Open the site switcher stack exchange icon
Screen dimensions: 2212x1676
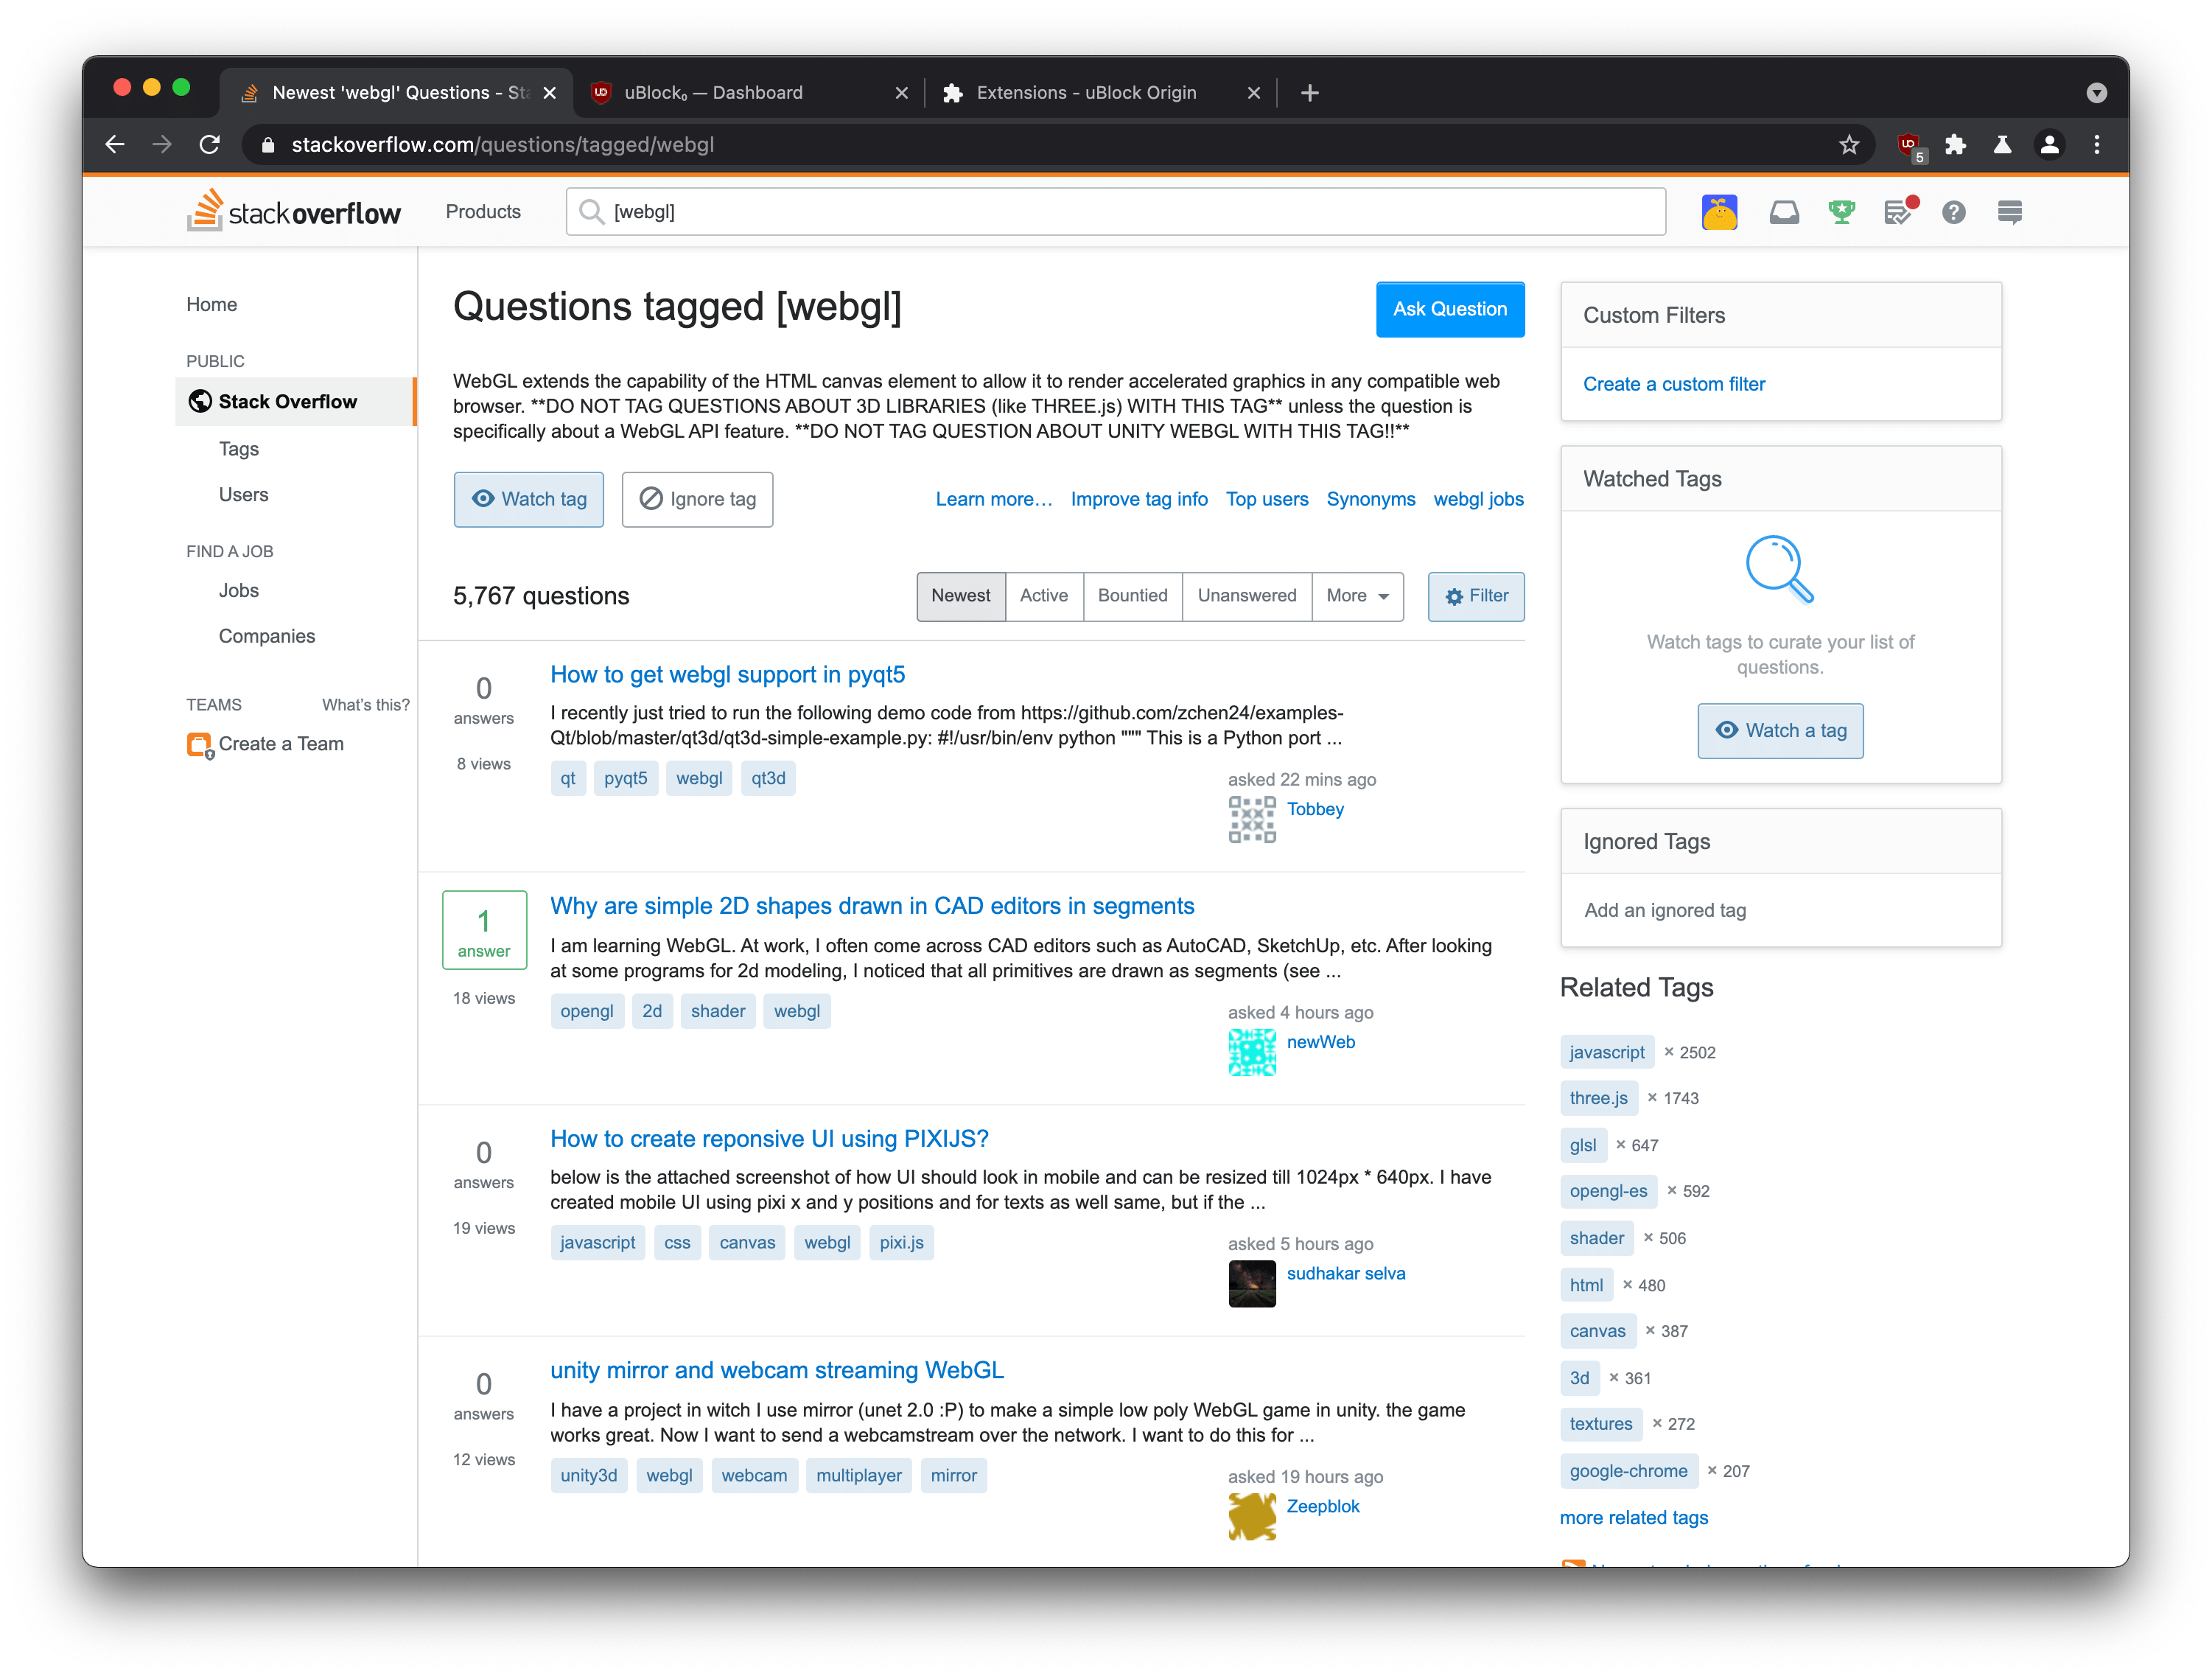point(2009,212)
